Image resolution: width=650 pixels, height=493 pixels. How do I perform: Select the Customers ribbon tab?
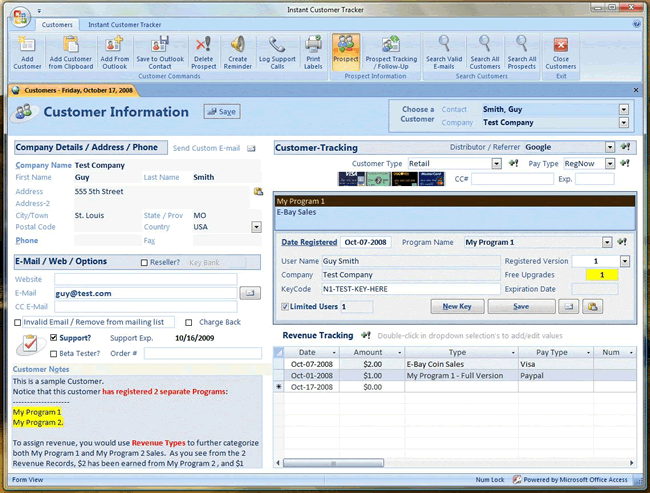pos(57,23)
